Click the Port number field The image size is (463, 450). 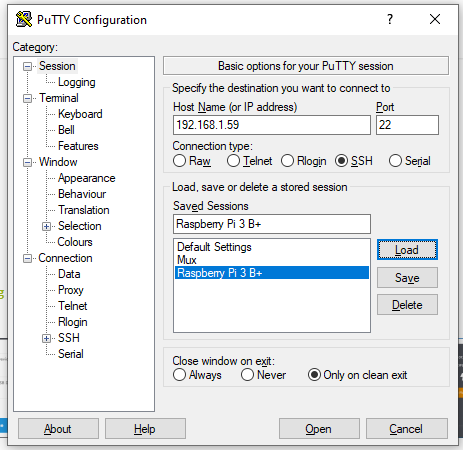coord(407,125)
